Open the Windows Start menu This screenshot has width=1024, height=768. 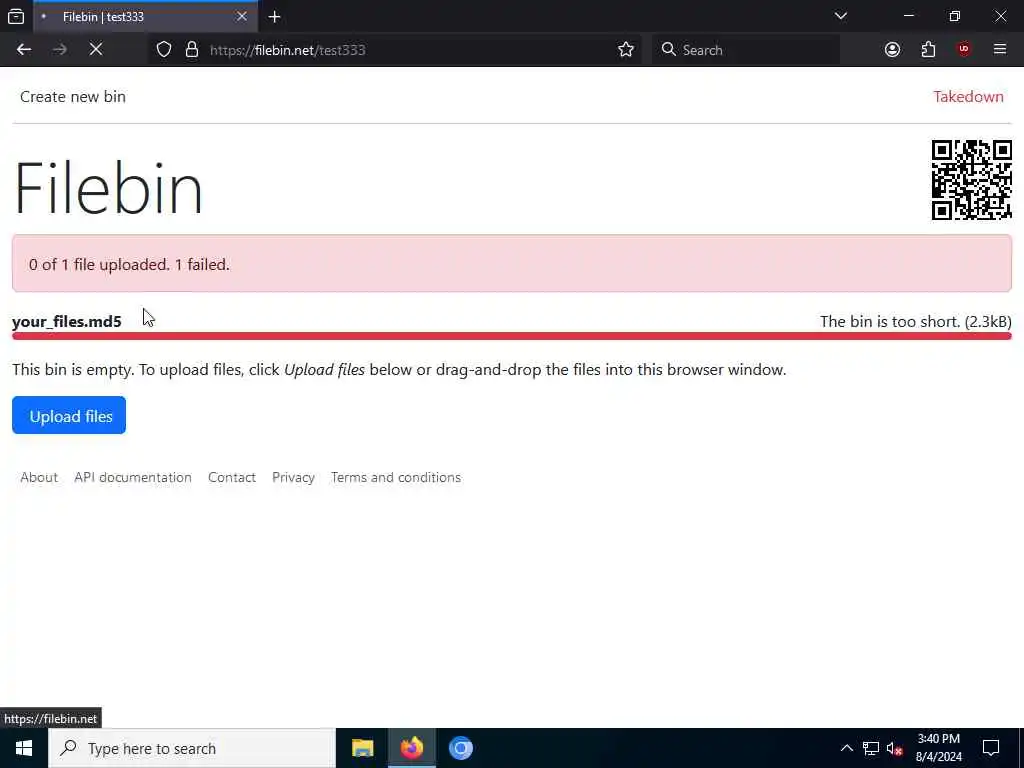[24, 748]
